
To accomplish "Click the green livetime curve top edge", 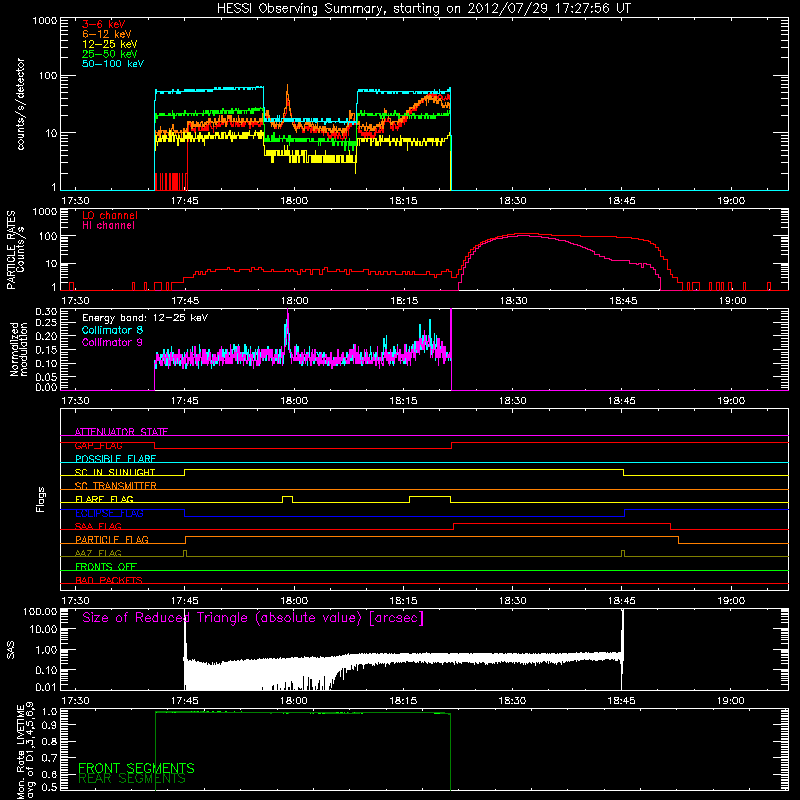I will 303,713.
